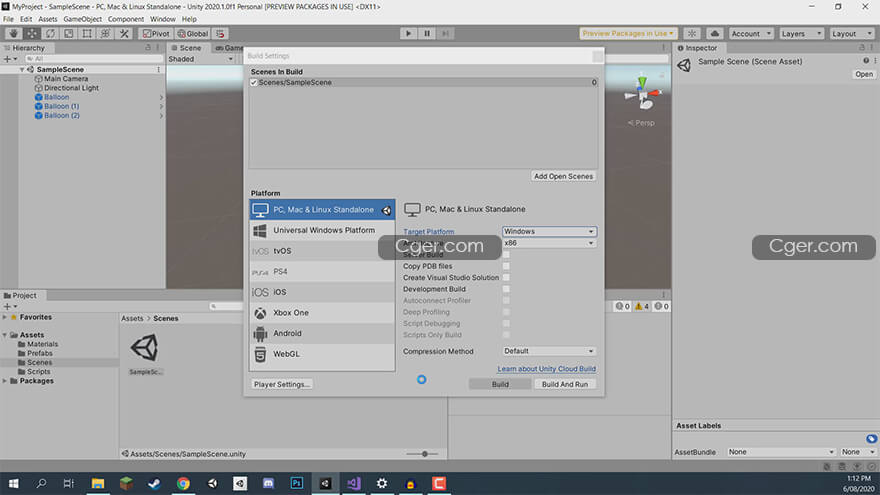The image size is (880, 495).
Task: Select the Rotate tool
Action: pos(51,34)
